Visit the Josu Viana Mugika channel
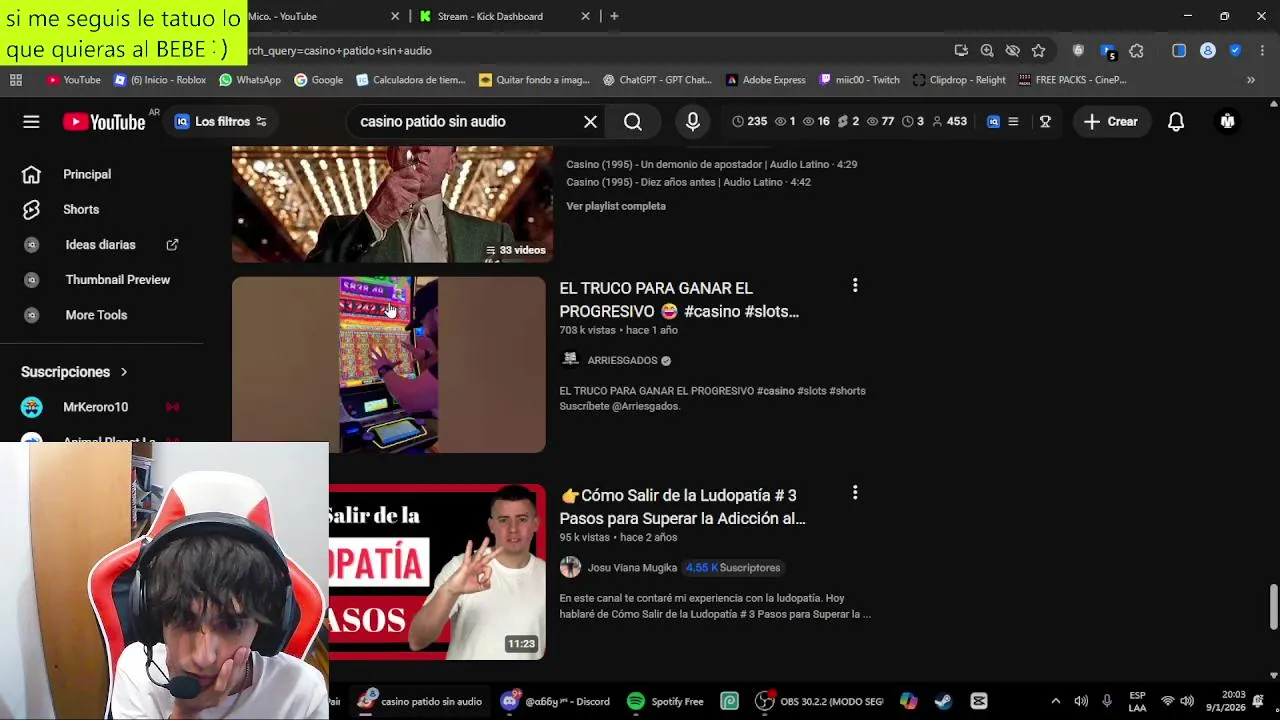This screenshot has width=1280, height=720. [632, 567]
